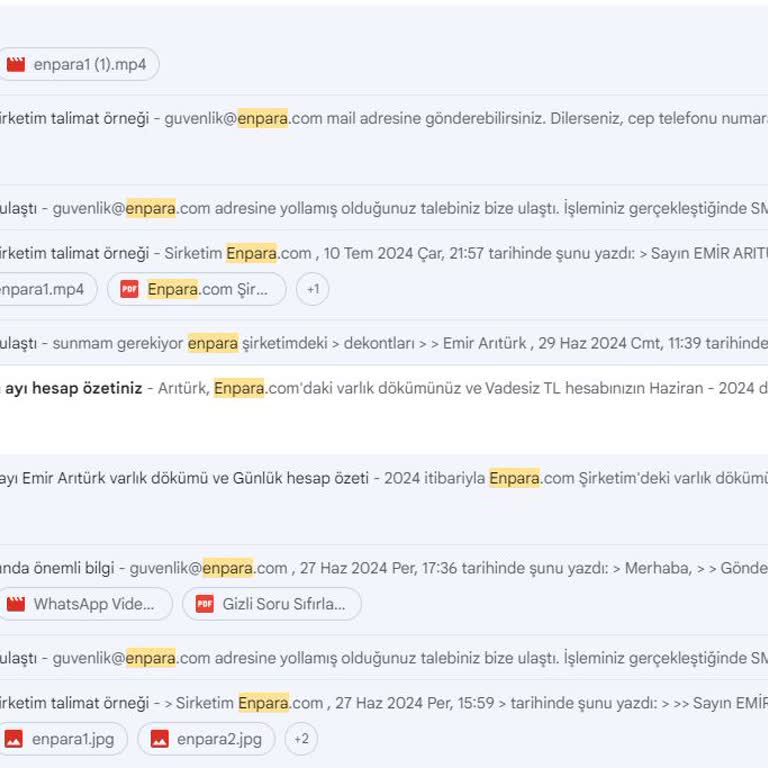768x768 pixels.
Task: Click the PDF icon on Enpara.com Şir... chip
Action: point(129,289)
